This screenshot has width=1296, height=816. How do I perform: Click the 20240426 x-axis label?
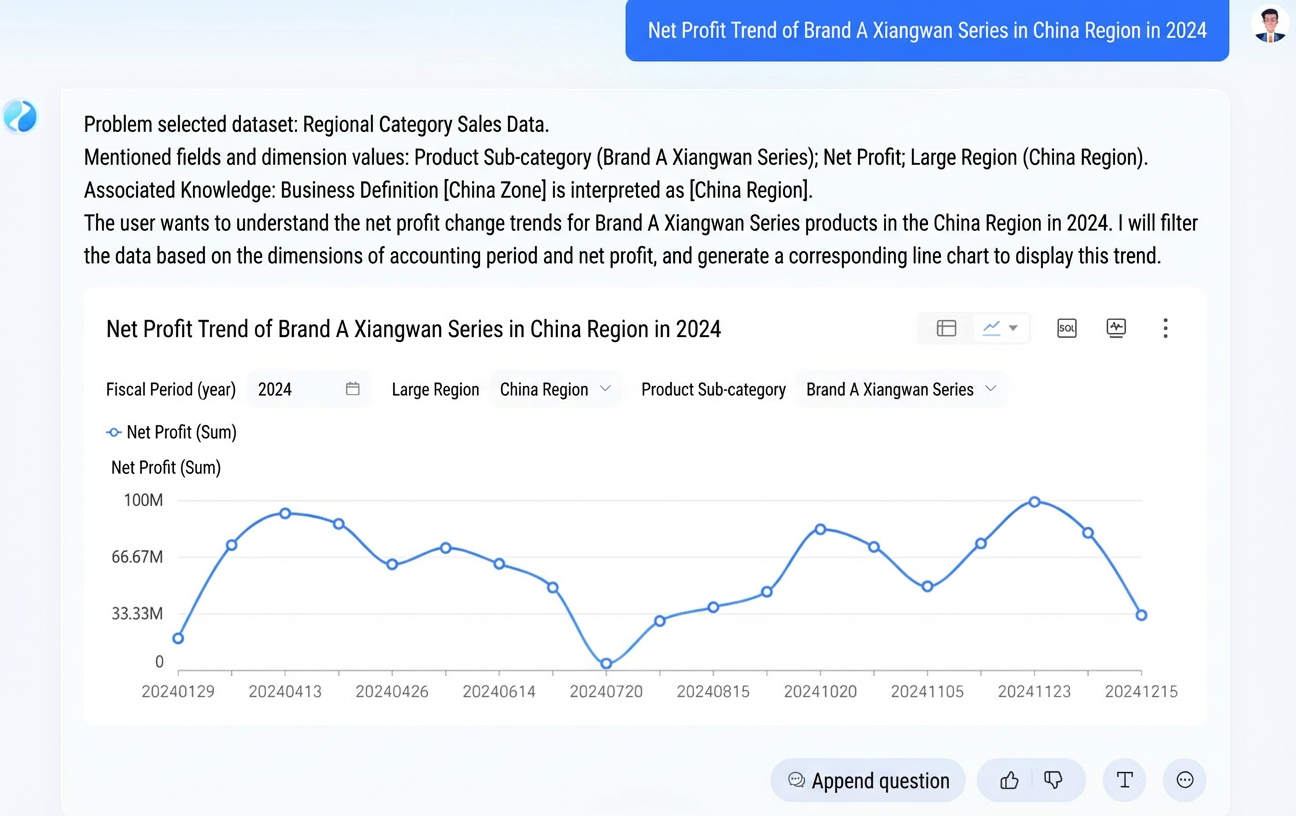(392, 691)
